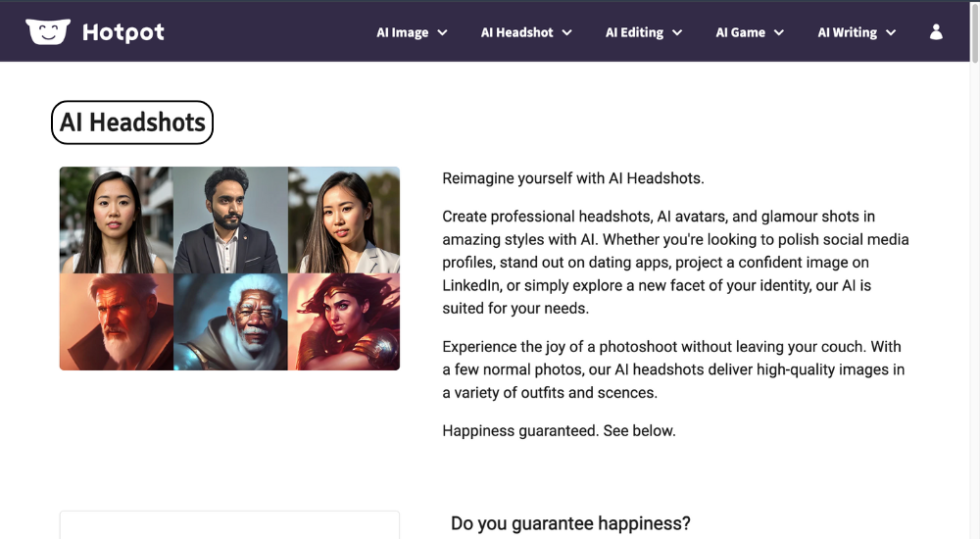The width and height of the screenshot is (980, 539).
Task: Select the top-right woman in blazer headshot
Action: (x=344, y=220)
